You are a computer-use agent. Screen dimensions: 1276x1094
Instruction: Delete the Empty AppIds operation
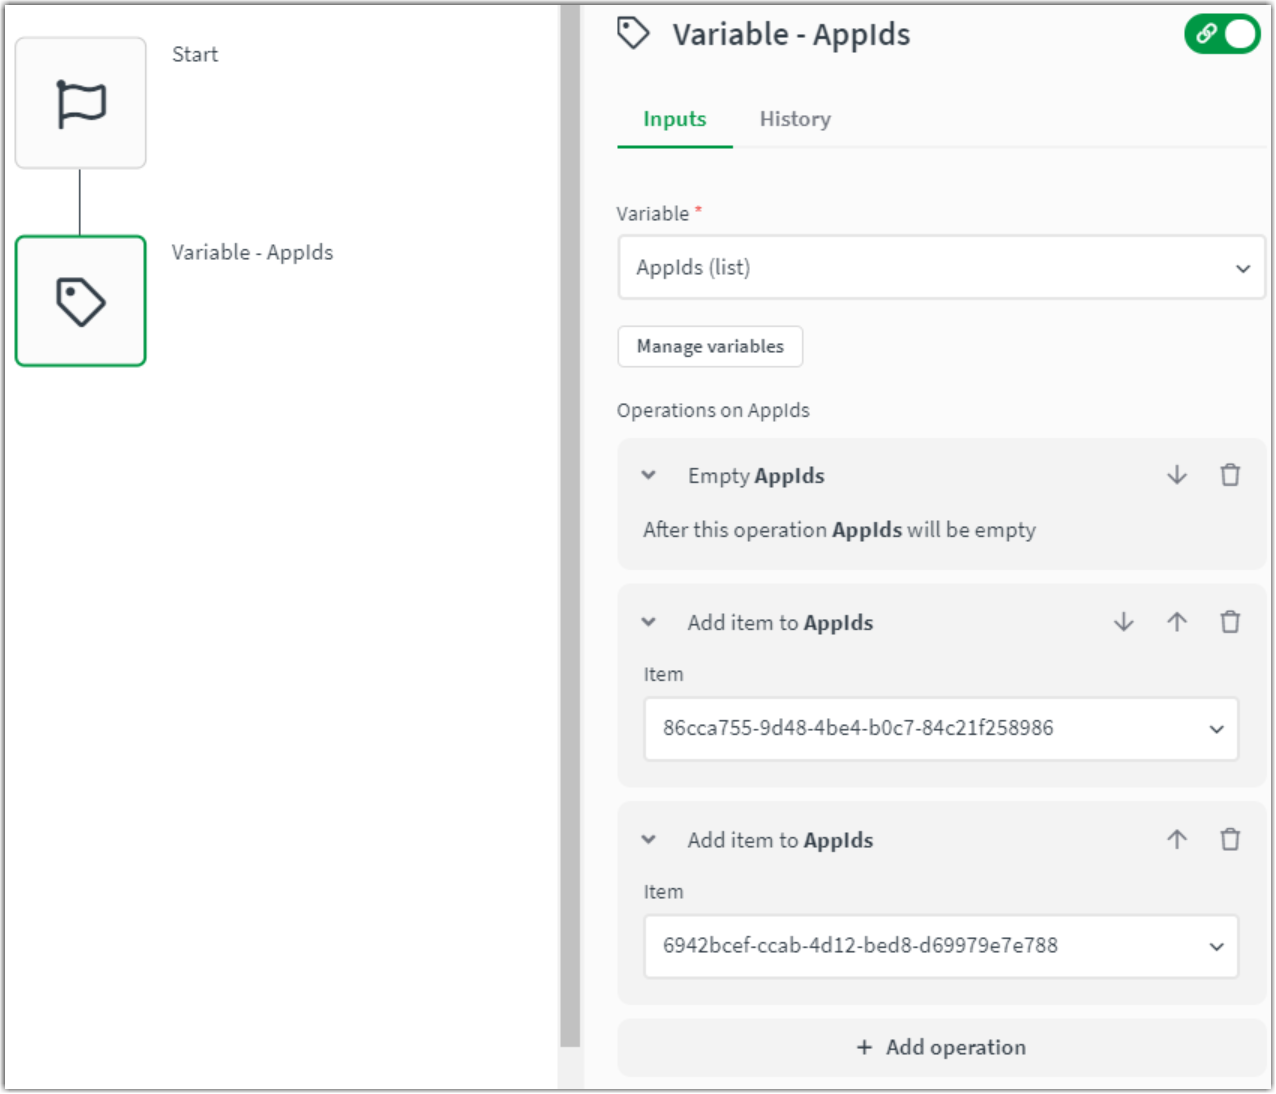tap(1230, 475)
